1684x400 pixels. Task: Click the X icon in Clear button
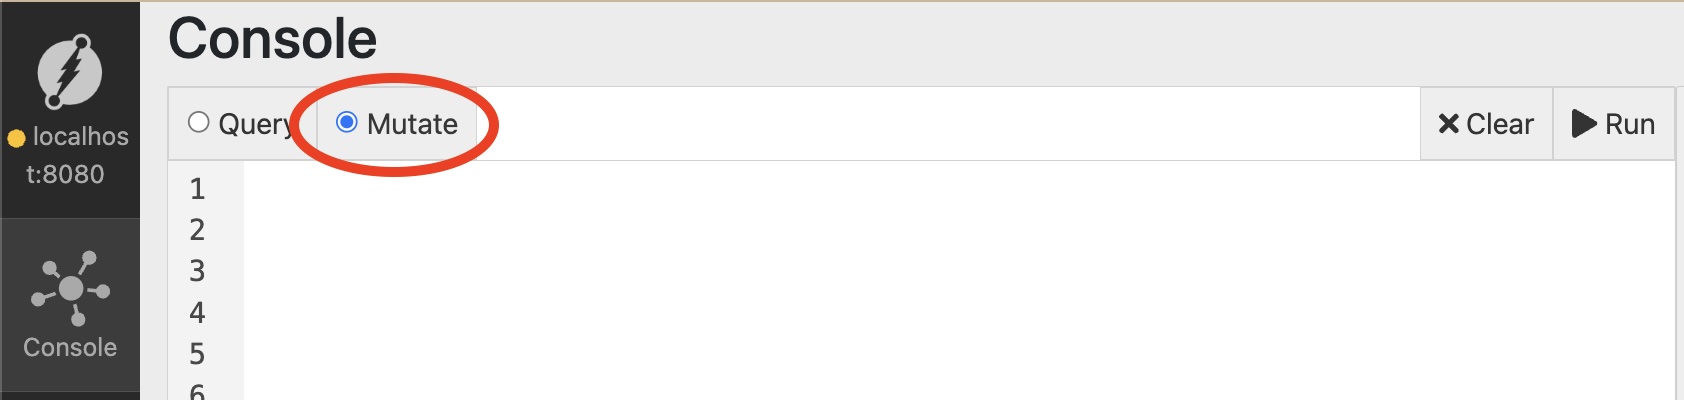tap(1448, 124)
